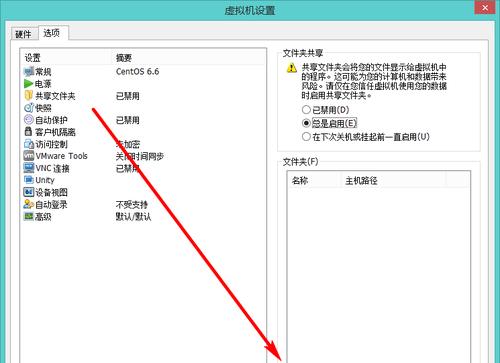Click the yellow warning triangle icon
The height and width of the screenshot is (363, 500).
292,68
